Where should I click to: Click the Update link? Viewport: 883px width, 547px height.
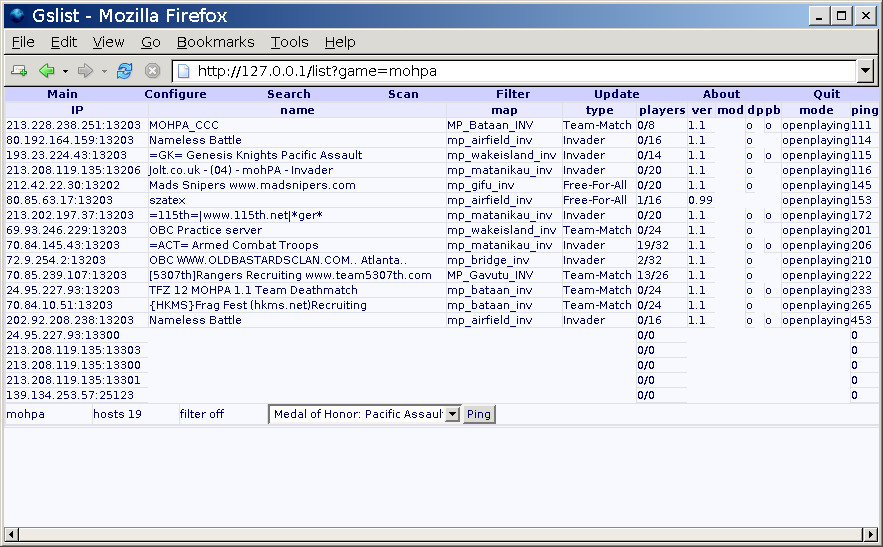[616, 94]
